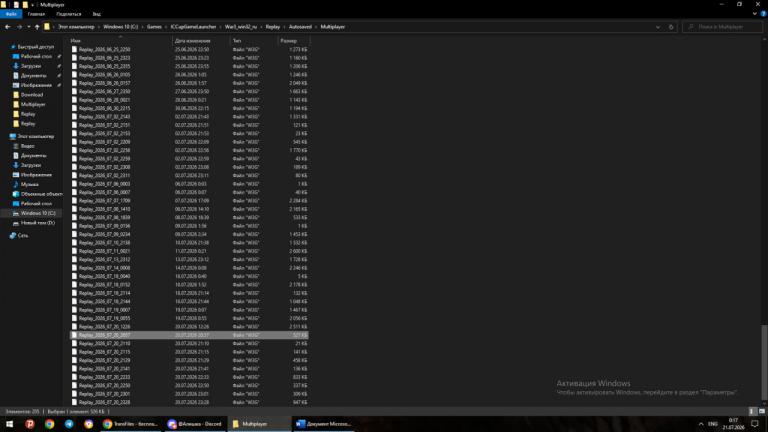Image resolution: width=768 pixels, height=432 pixels.
Task: Go up one folder level
Action: click(x=37, y=27)
